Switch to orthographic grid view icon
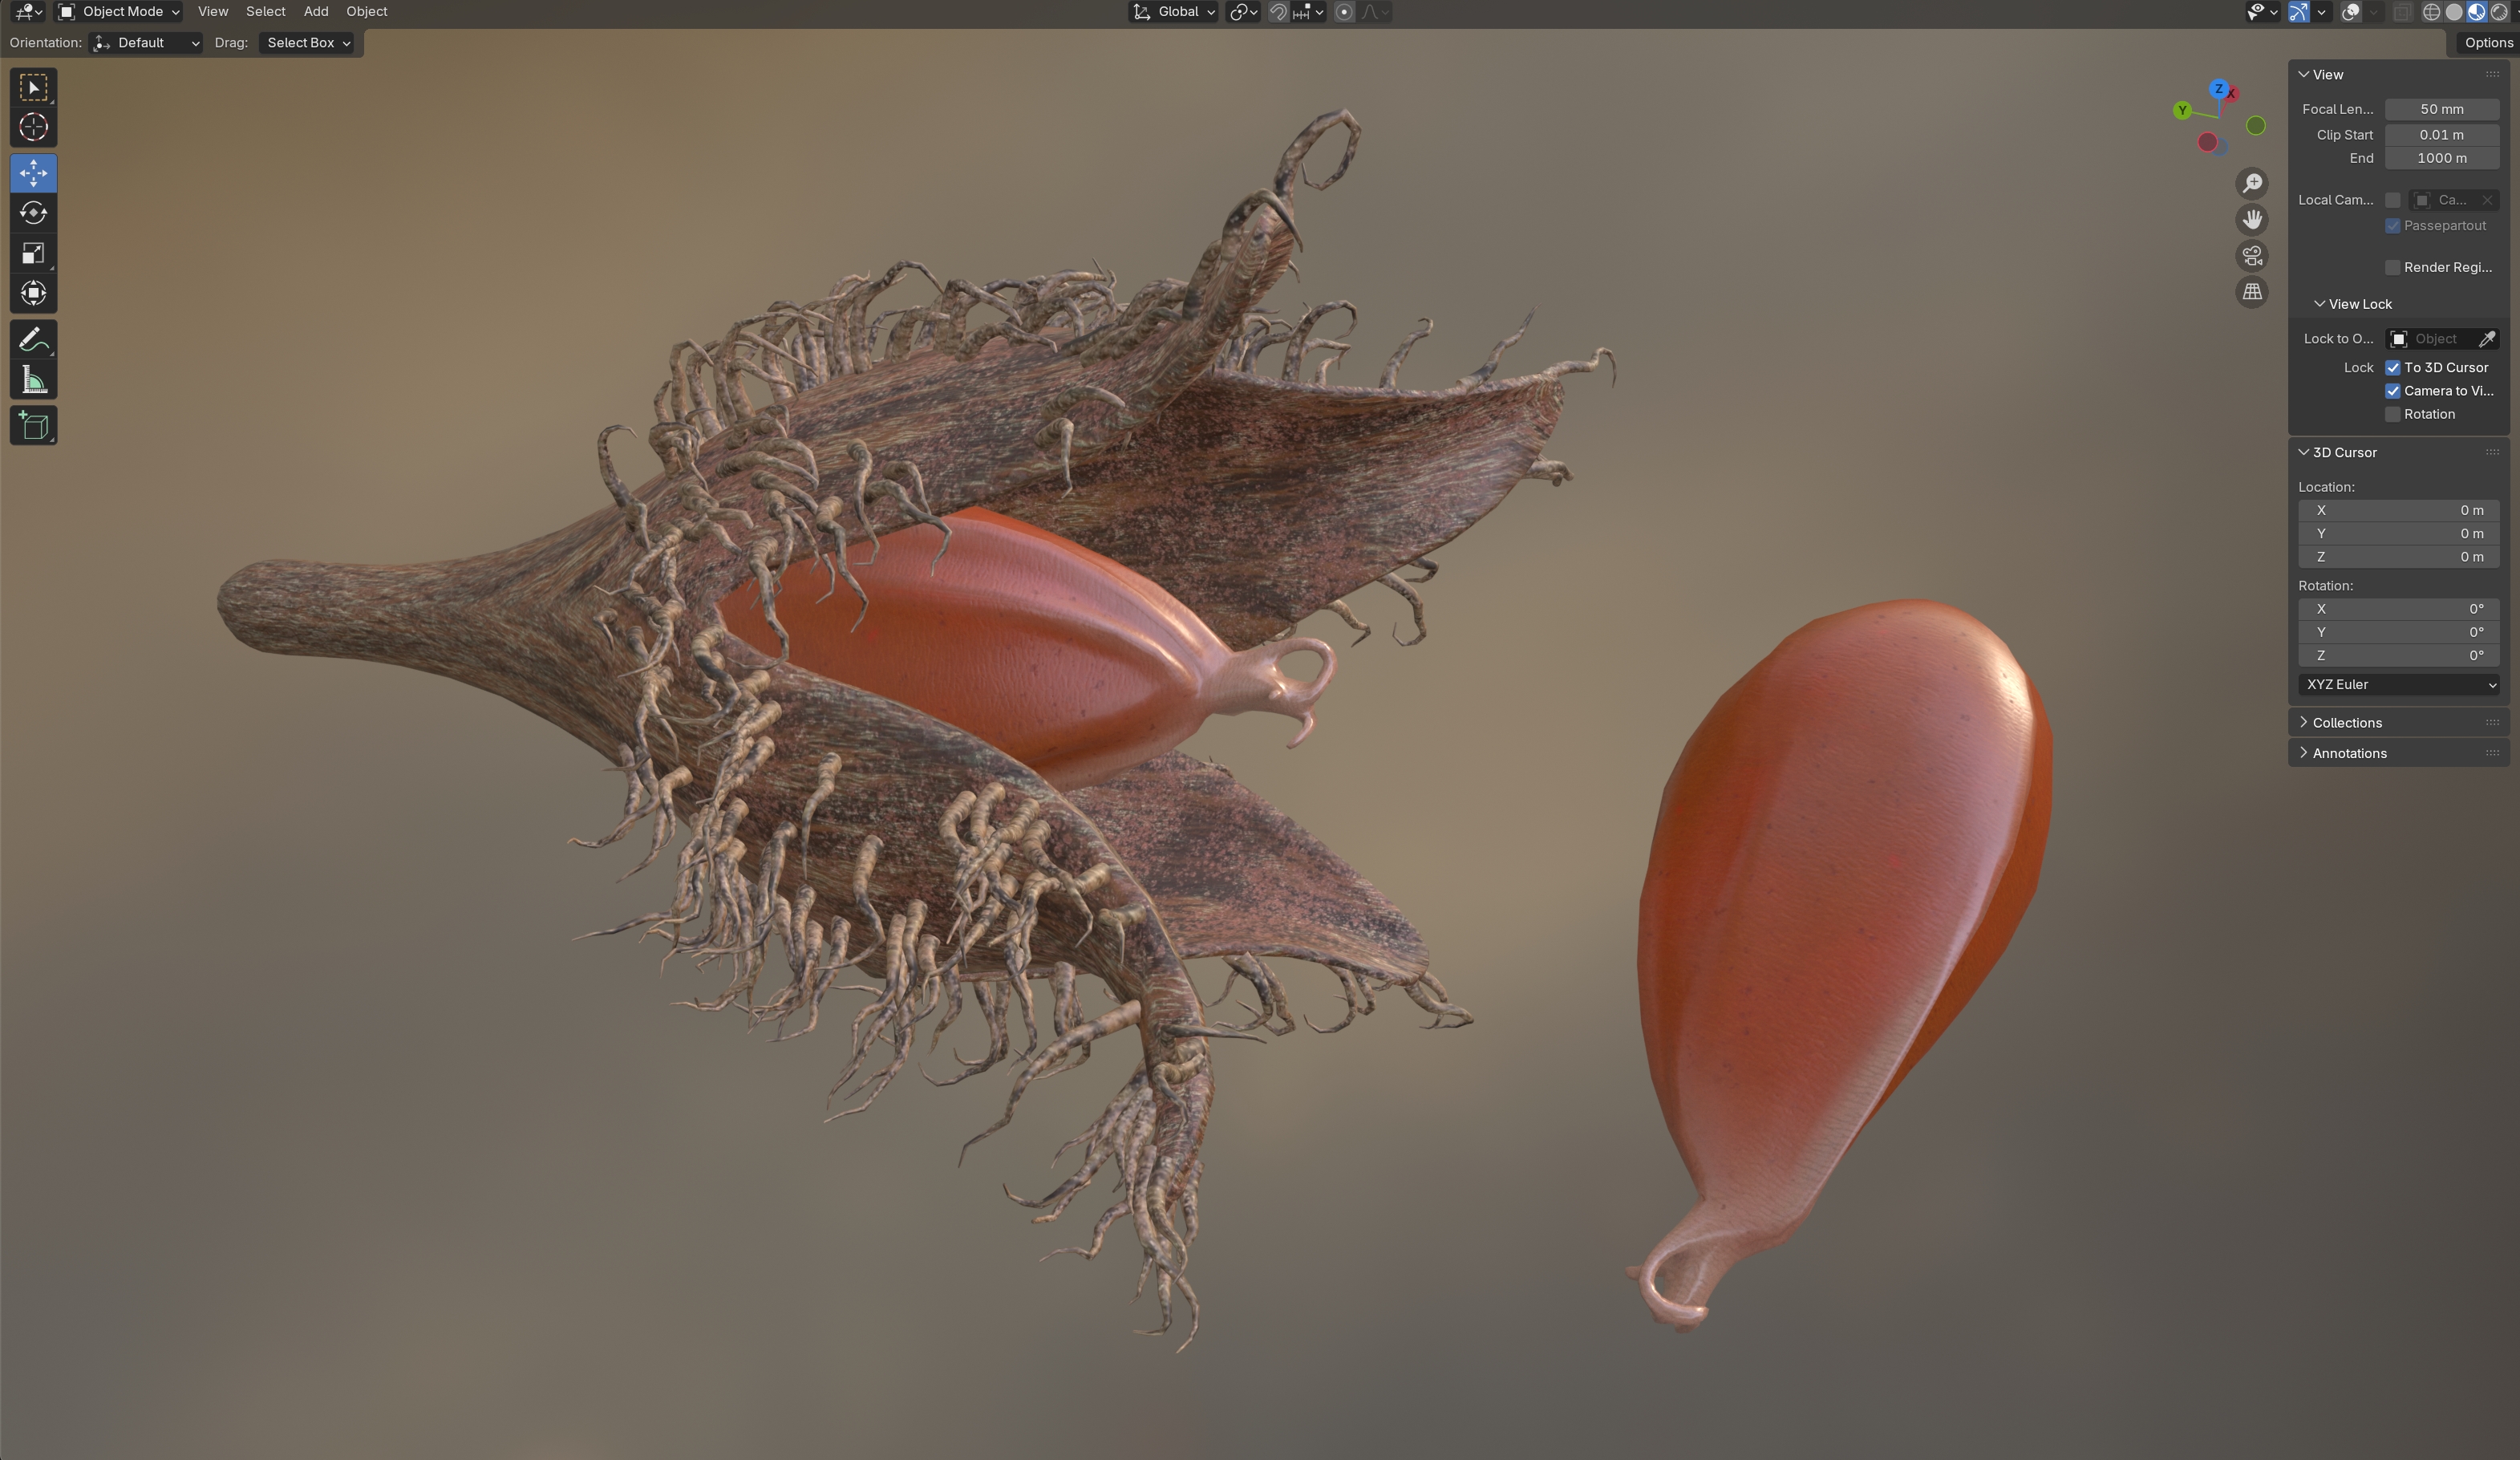 click(x=2252, y=292)
